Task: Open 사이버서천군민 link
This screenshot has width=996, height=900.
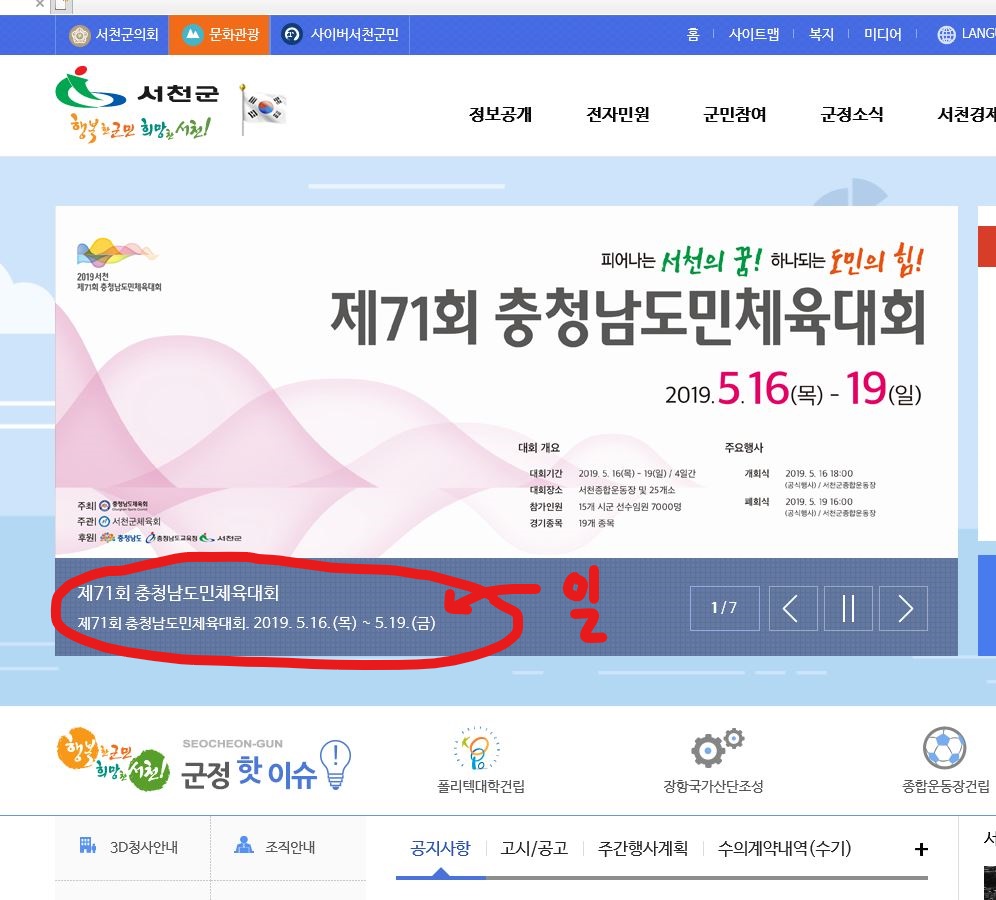Action: click(340, 34)
